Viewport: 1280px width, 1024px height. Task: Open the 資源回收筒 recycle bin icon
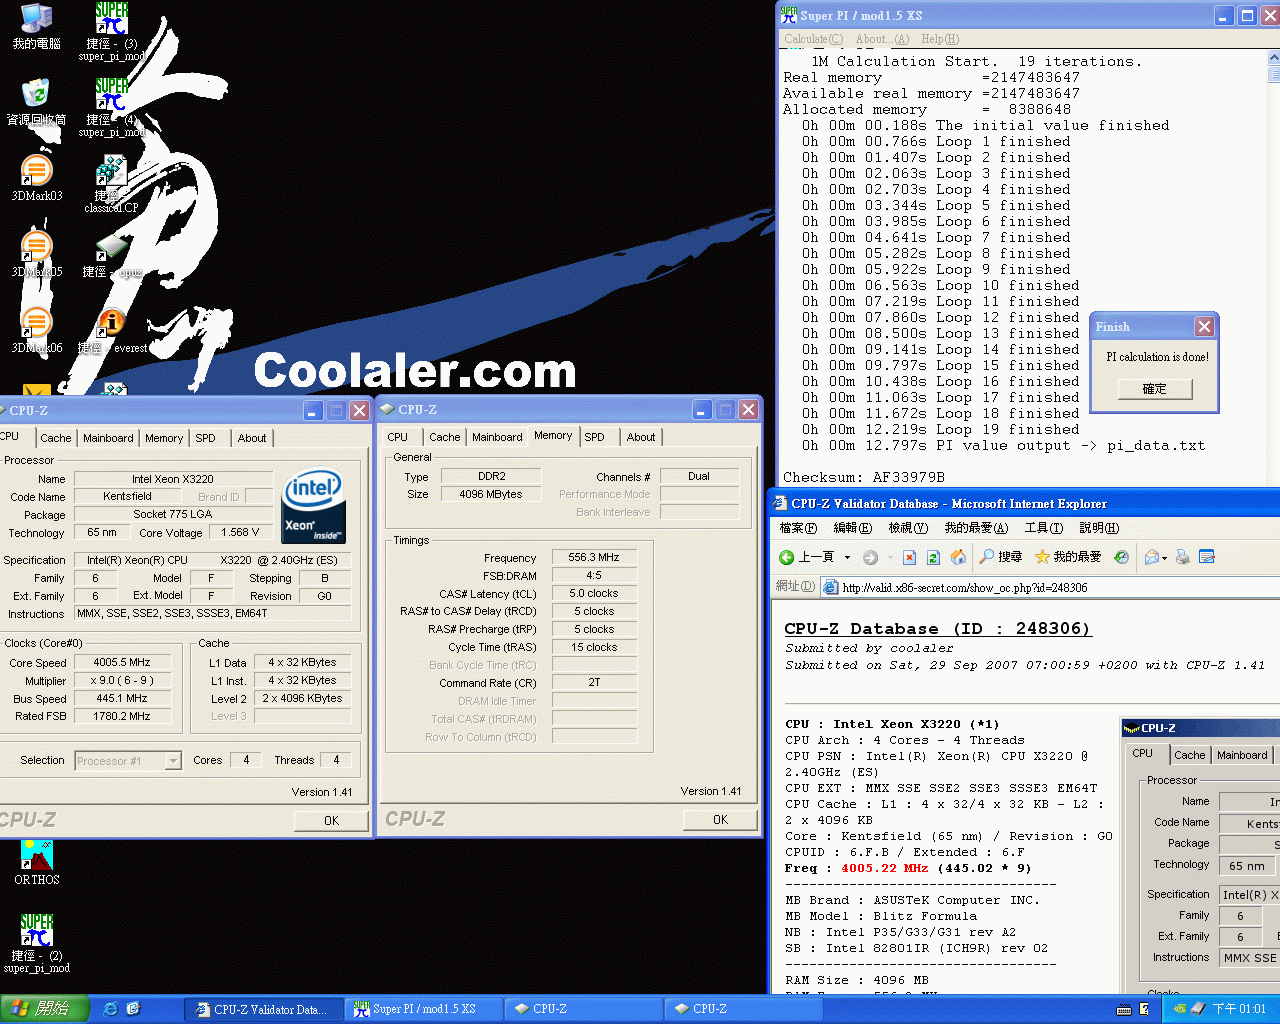coord(36,103)
